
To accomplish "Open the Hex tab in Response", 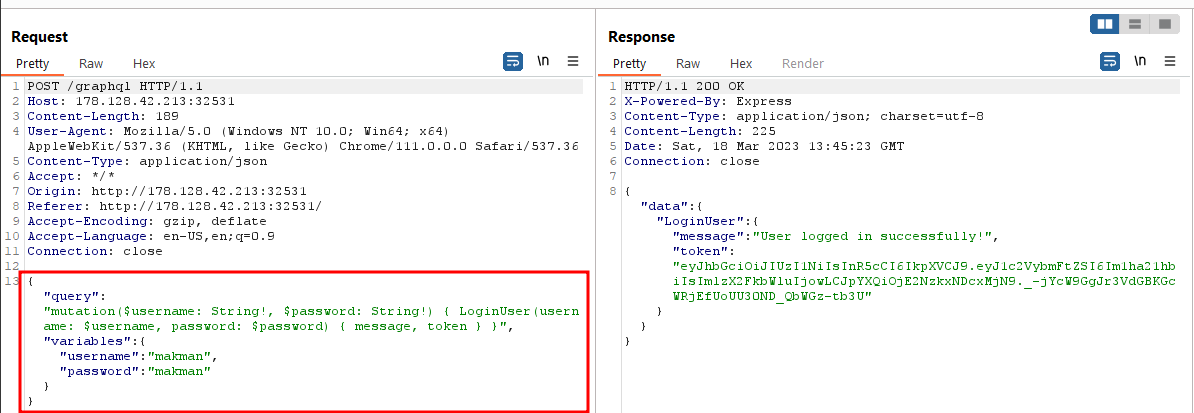I will [x=741, y=63].
